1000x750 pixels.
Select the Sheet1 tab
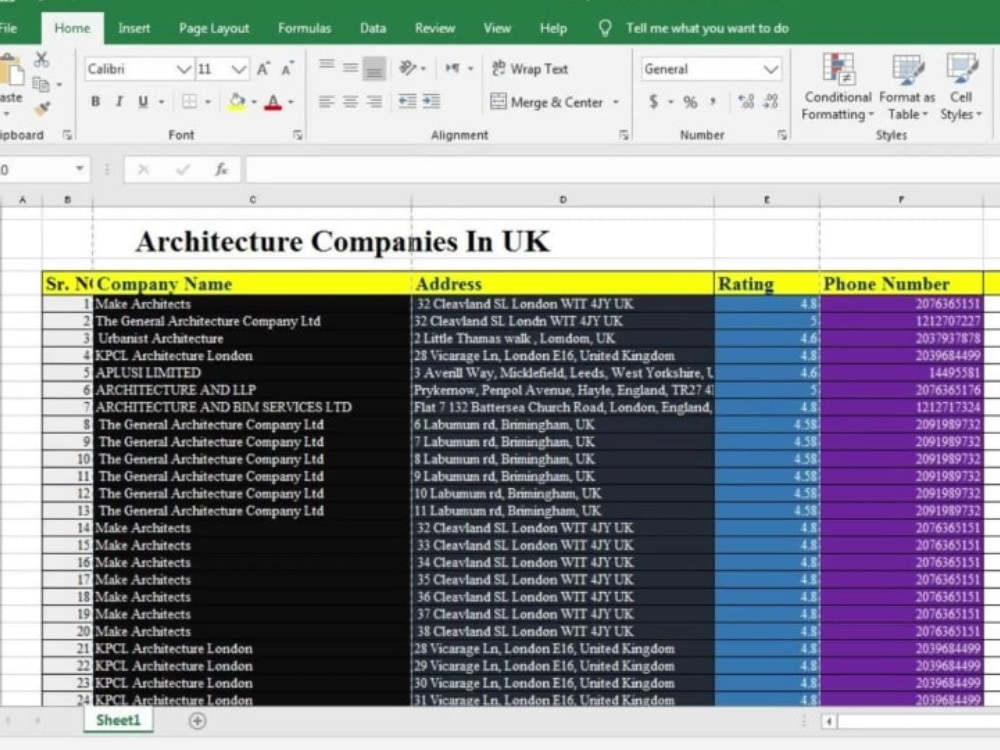(118, 720)
